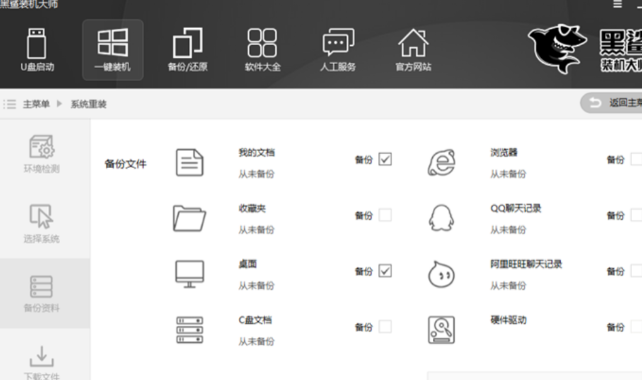Click the 硬件驱动 label
The height and width of the screenshot is (380, 642).
click(x=509, y=320)
